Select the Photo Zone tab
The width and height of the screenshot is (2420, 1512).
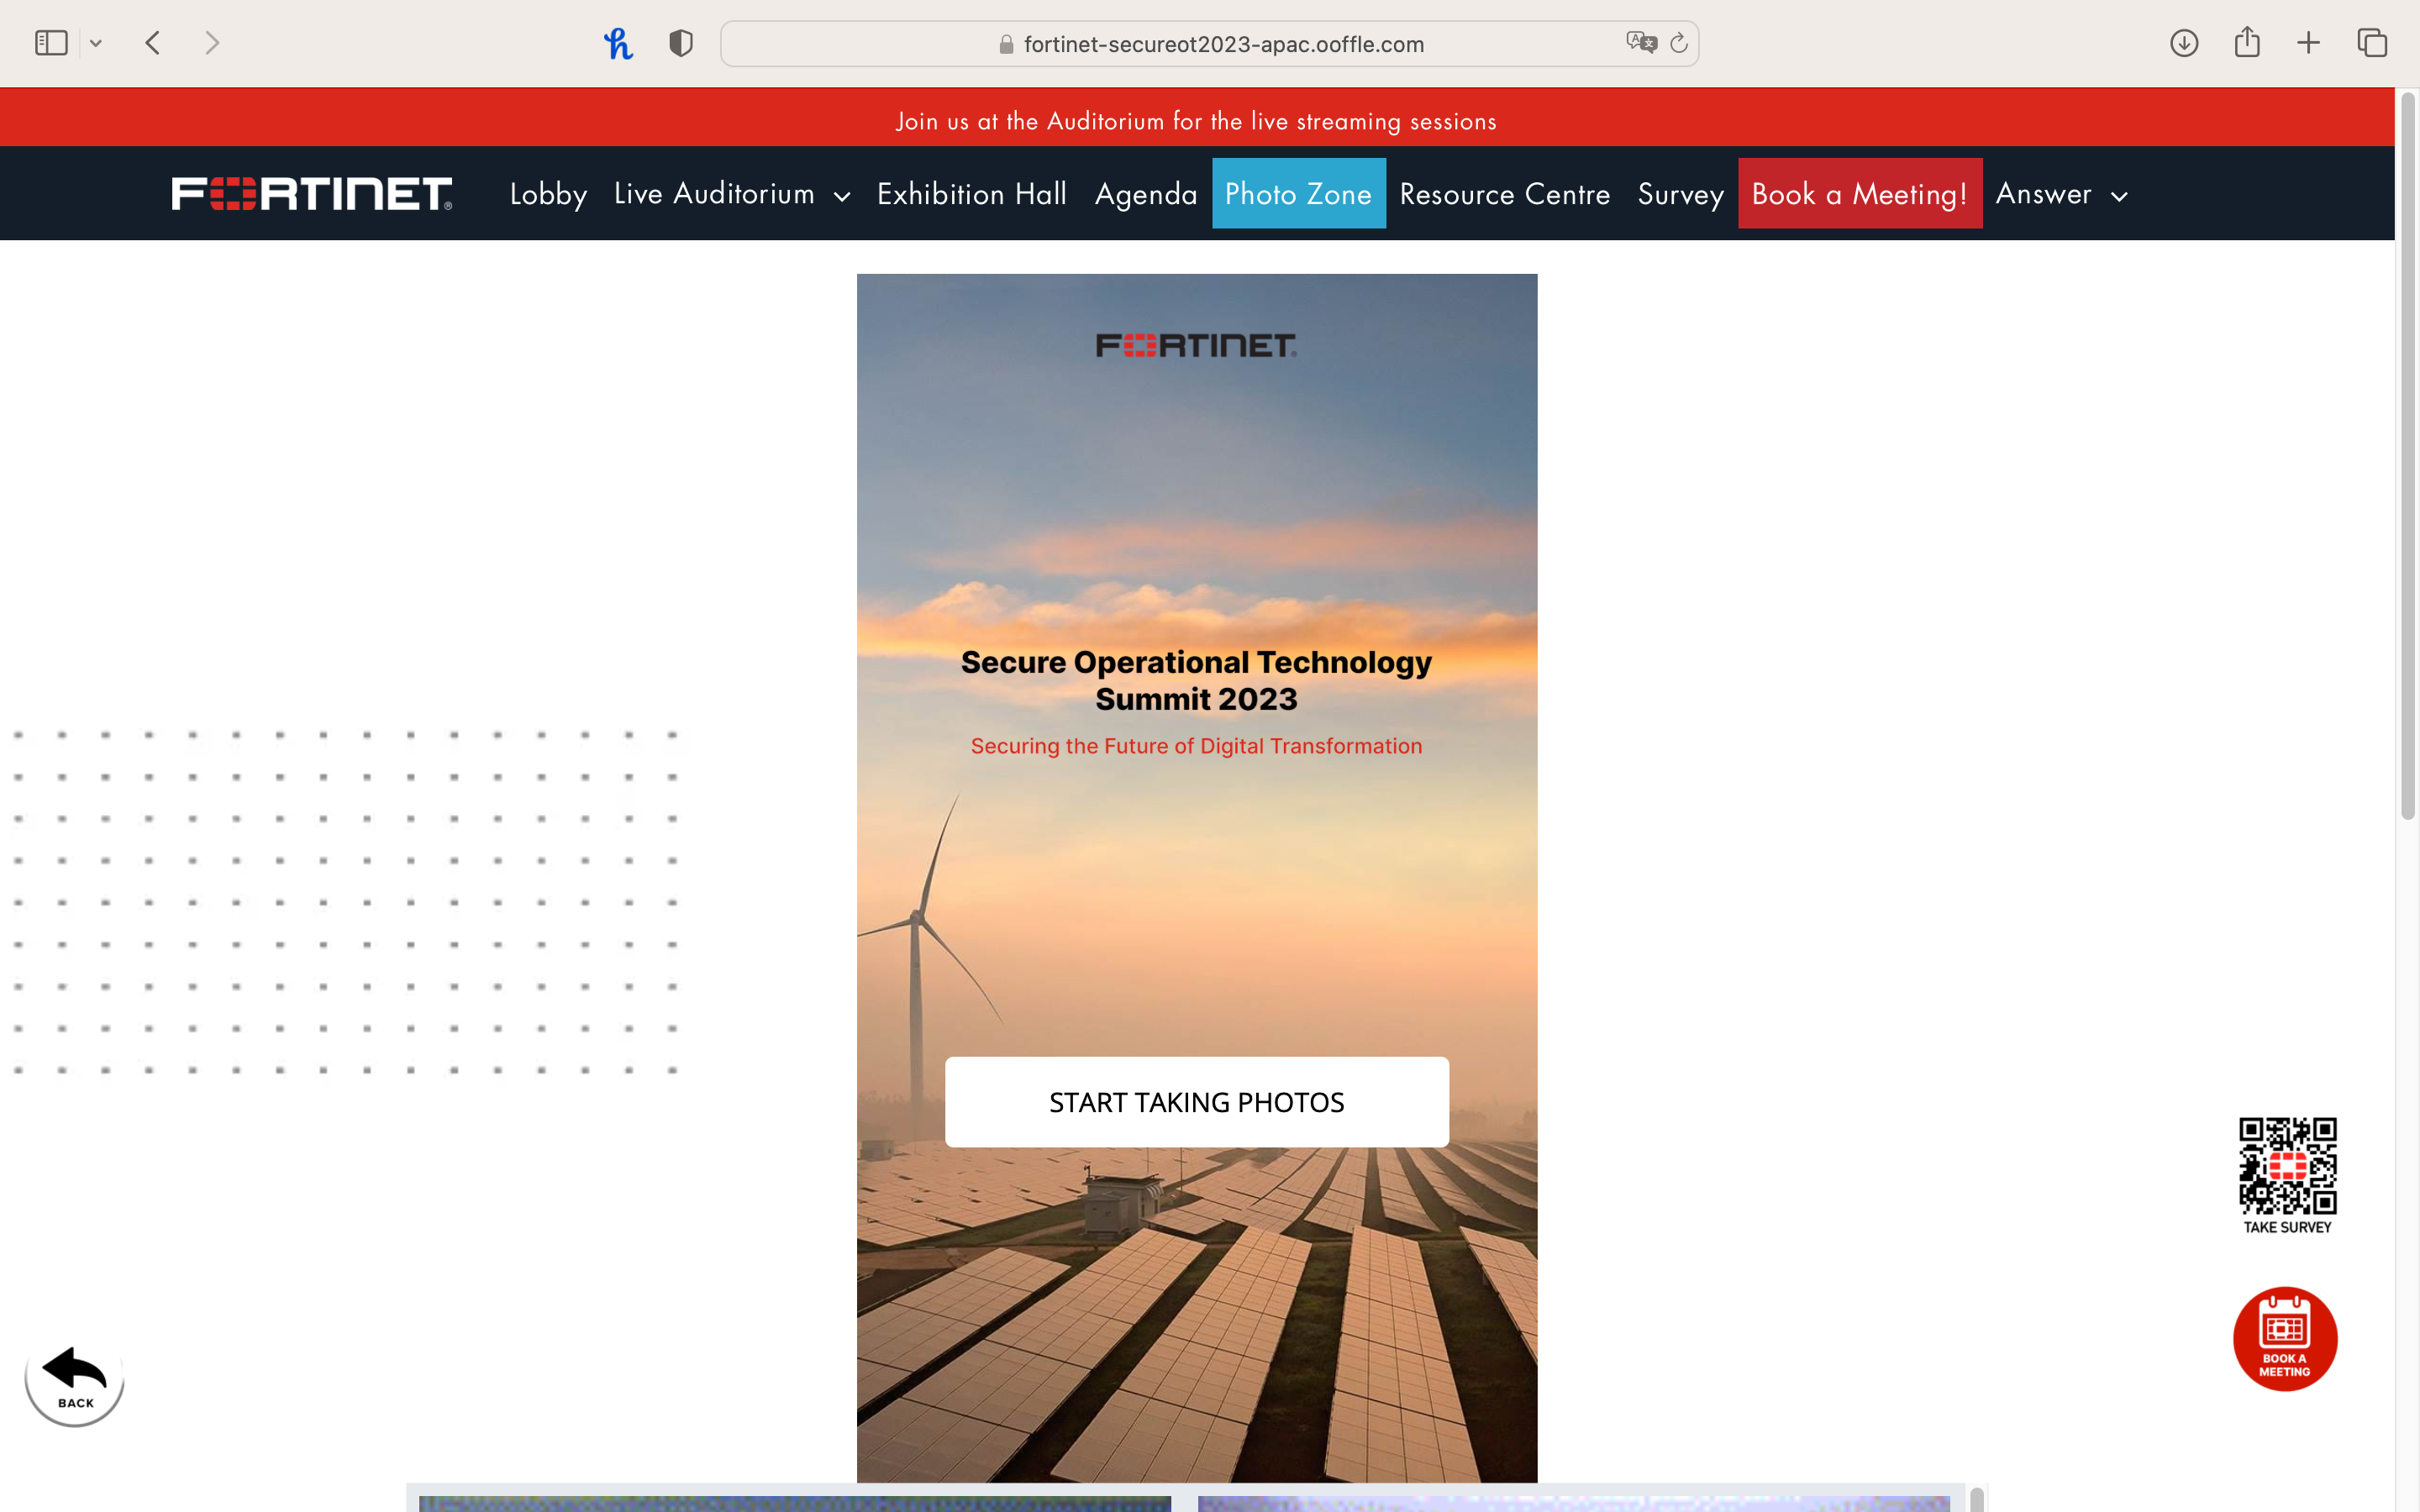point(1299,193)
